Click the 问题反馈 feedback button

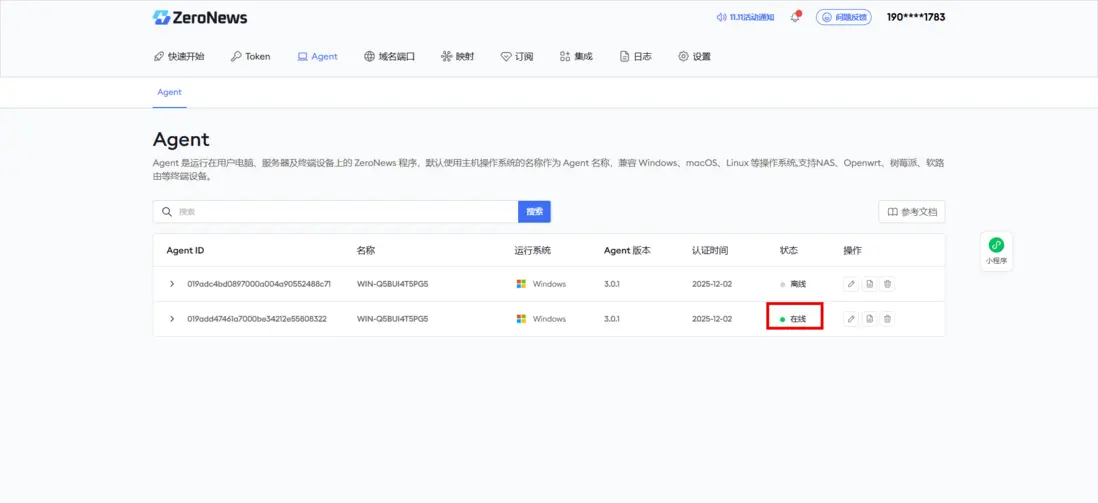pos(844,17)
